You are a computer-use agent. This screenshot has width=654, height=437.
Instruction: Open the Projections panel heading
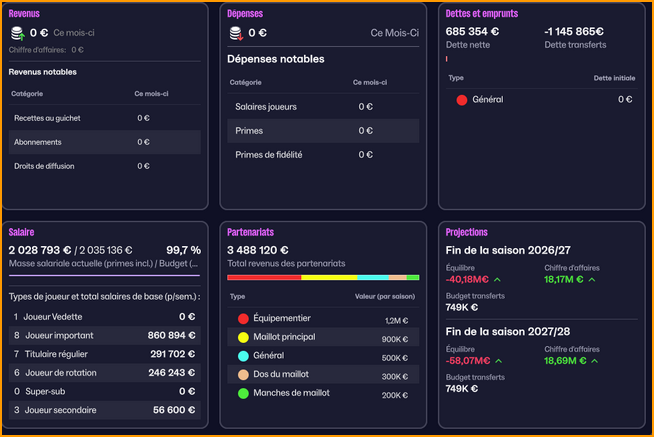[x=467, y=231]
